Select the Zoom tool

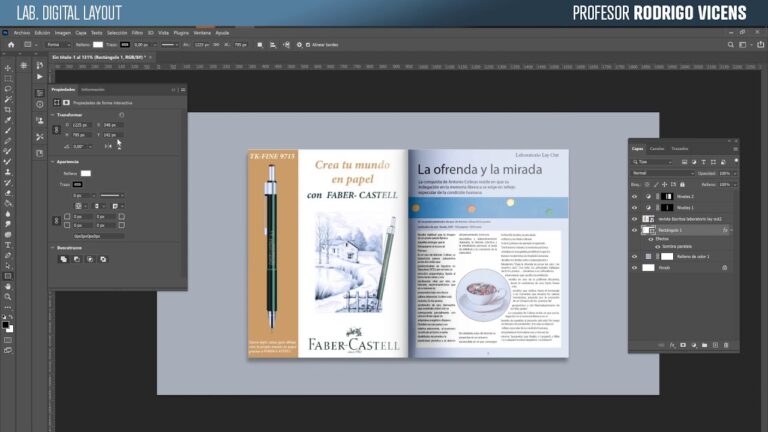point(8,297)
